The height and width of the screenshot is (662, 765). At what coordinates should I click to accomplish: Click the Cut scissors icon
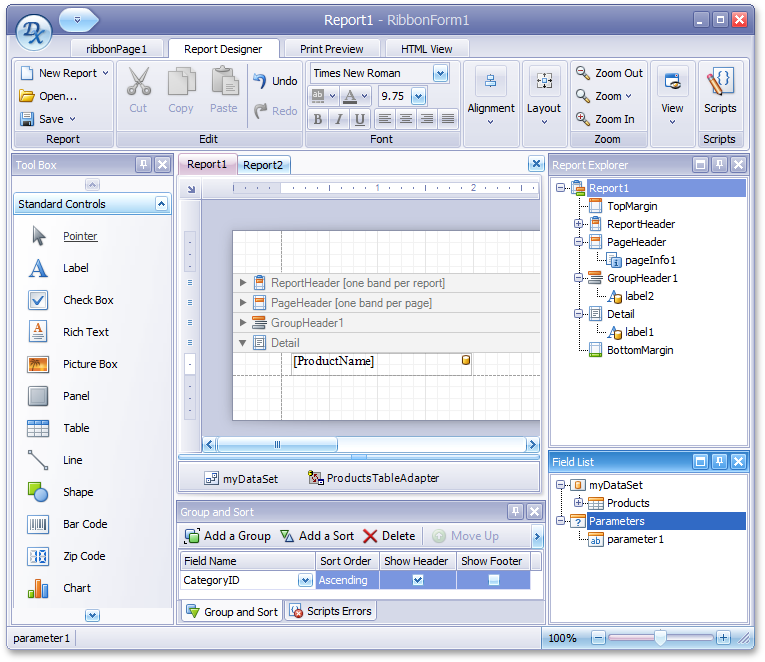tap(139, 81)
